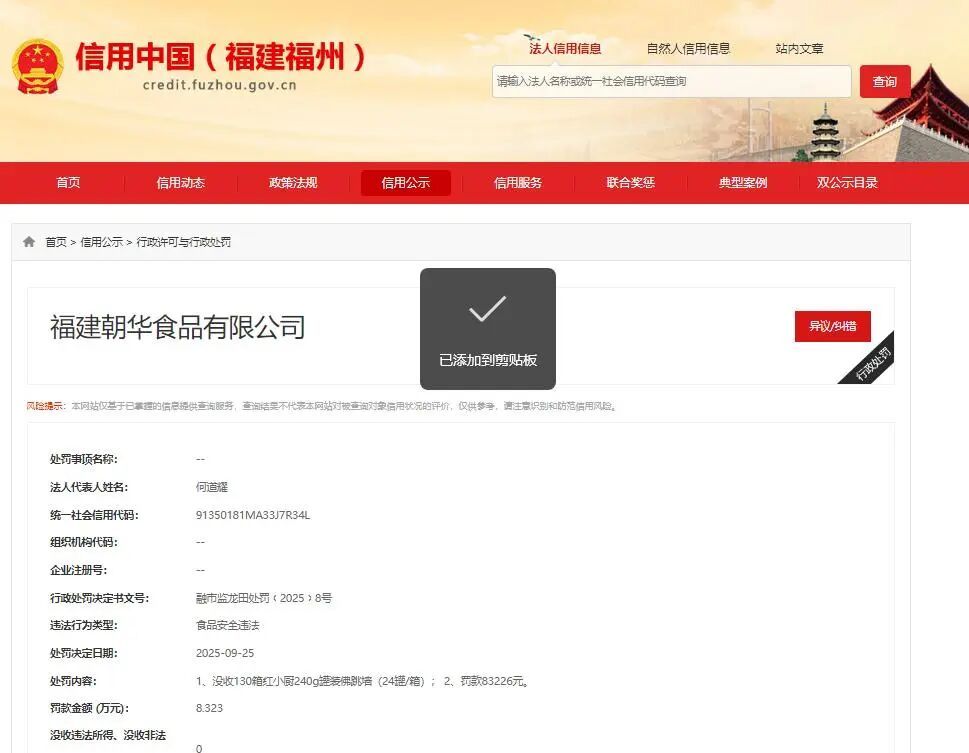Click the national emblem logo icon
The image size is (969, 753).
tap(37, 66)
